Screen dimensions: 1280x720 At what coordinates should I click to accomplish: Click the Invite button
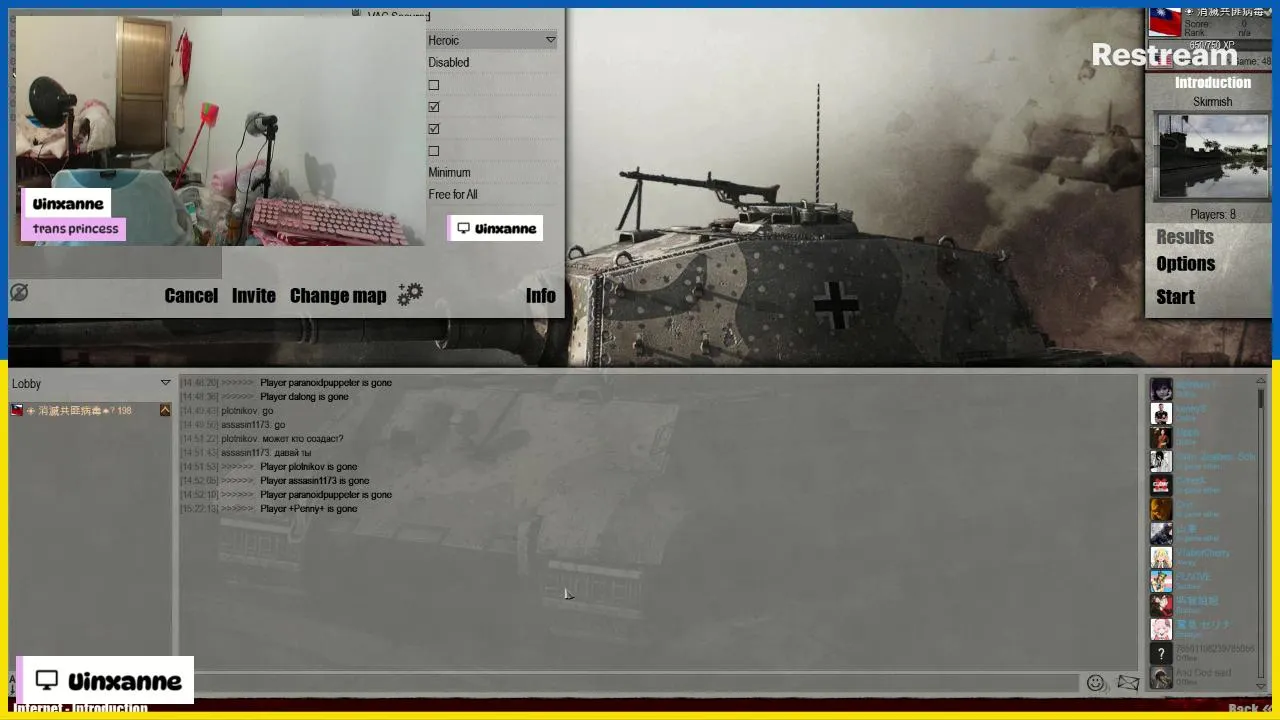(253, 295)
